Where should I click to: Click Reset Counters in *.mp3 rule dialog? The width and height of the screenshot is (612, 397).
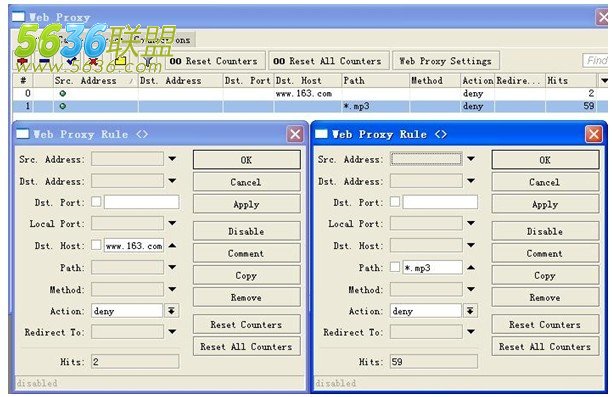(x=545, y=324)
